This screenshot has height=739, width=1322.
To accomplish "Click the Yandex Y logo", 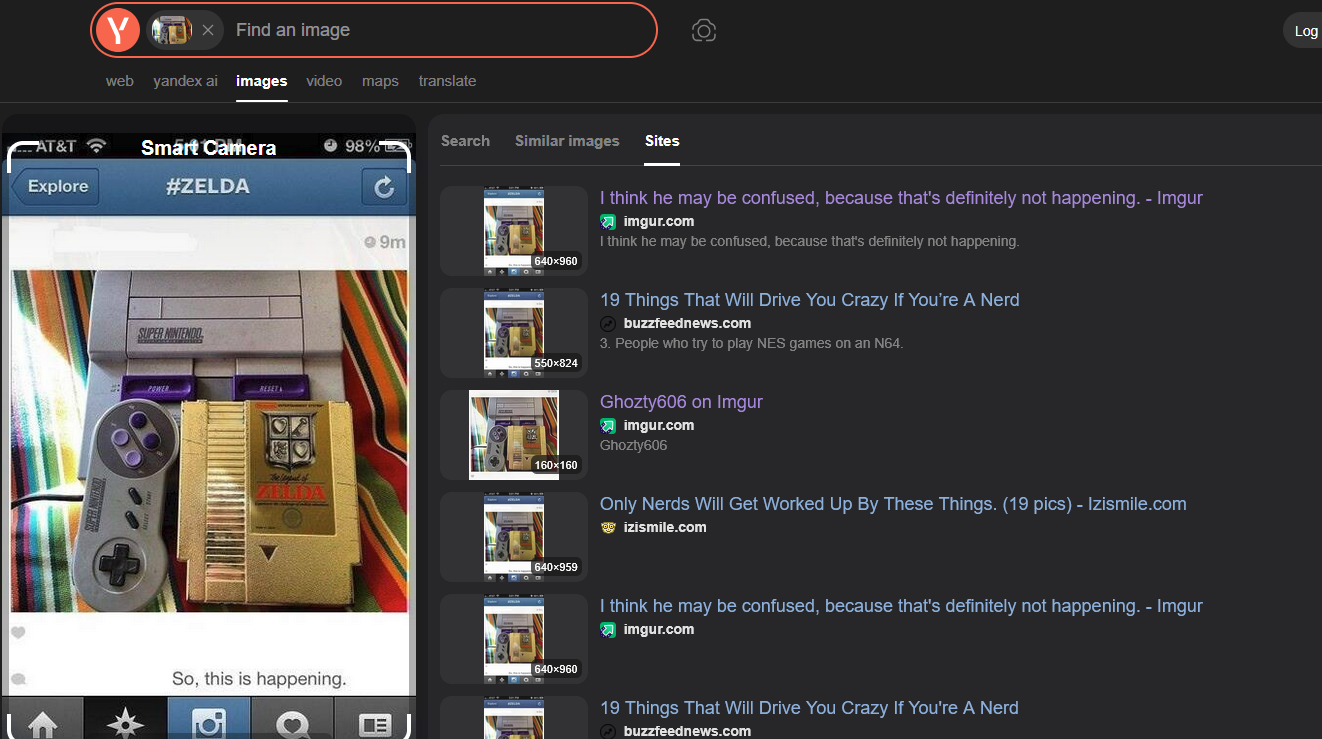I will [x=118, y=30].
